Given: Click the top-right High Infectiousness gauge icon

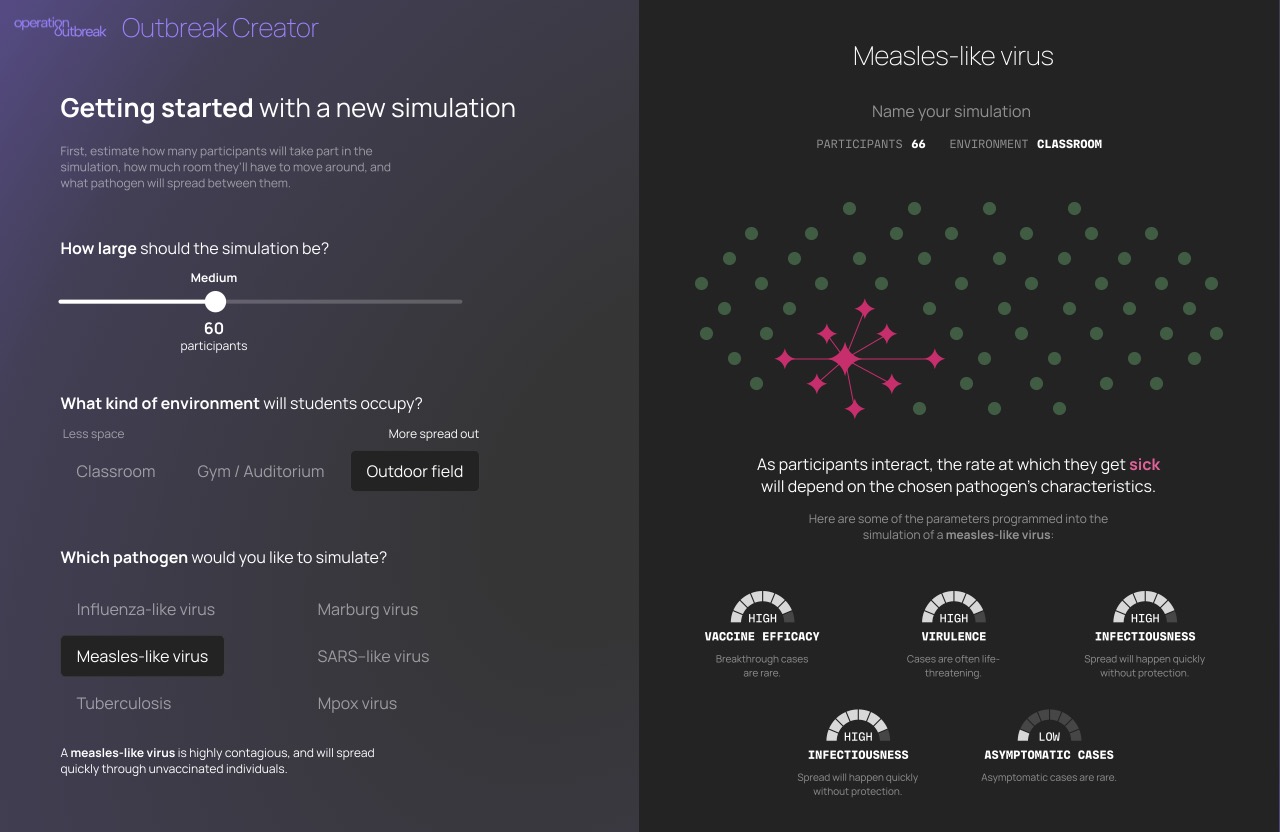Looking at the screenshot, I should [x=1144, y=608].
